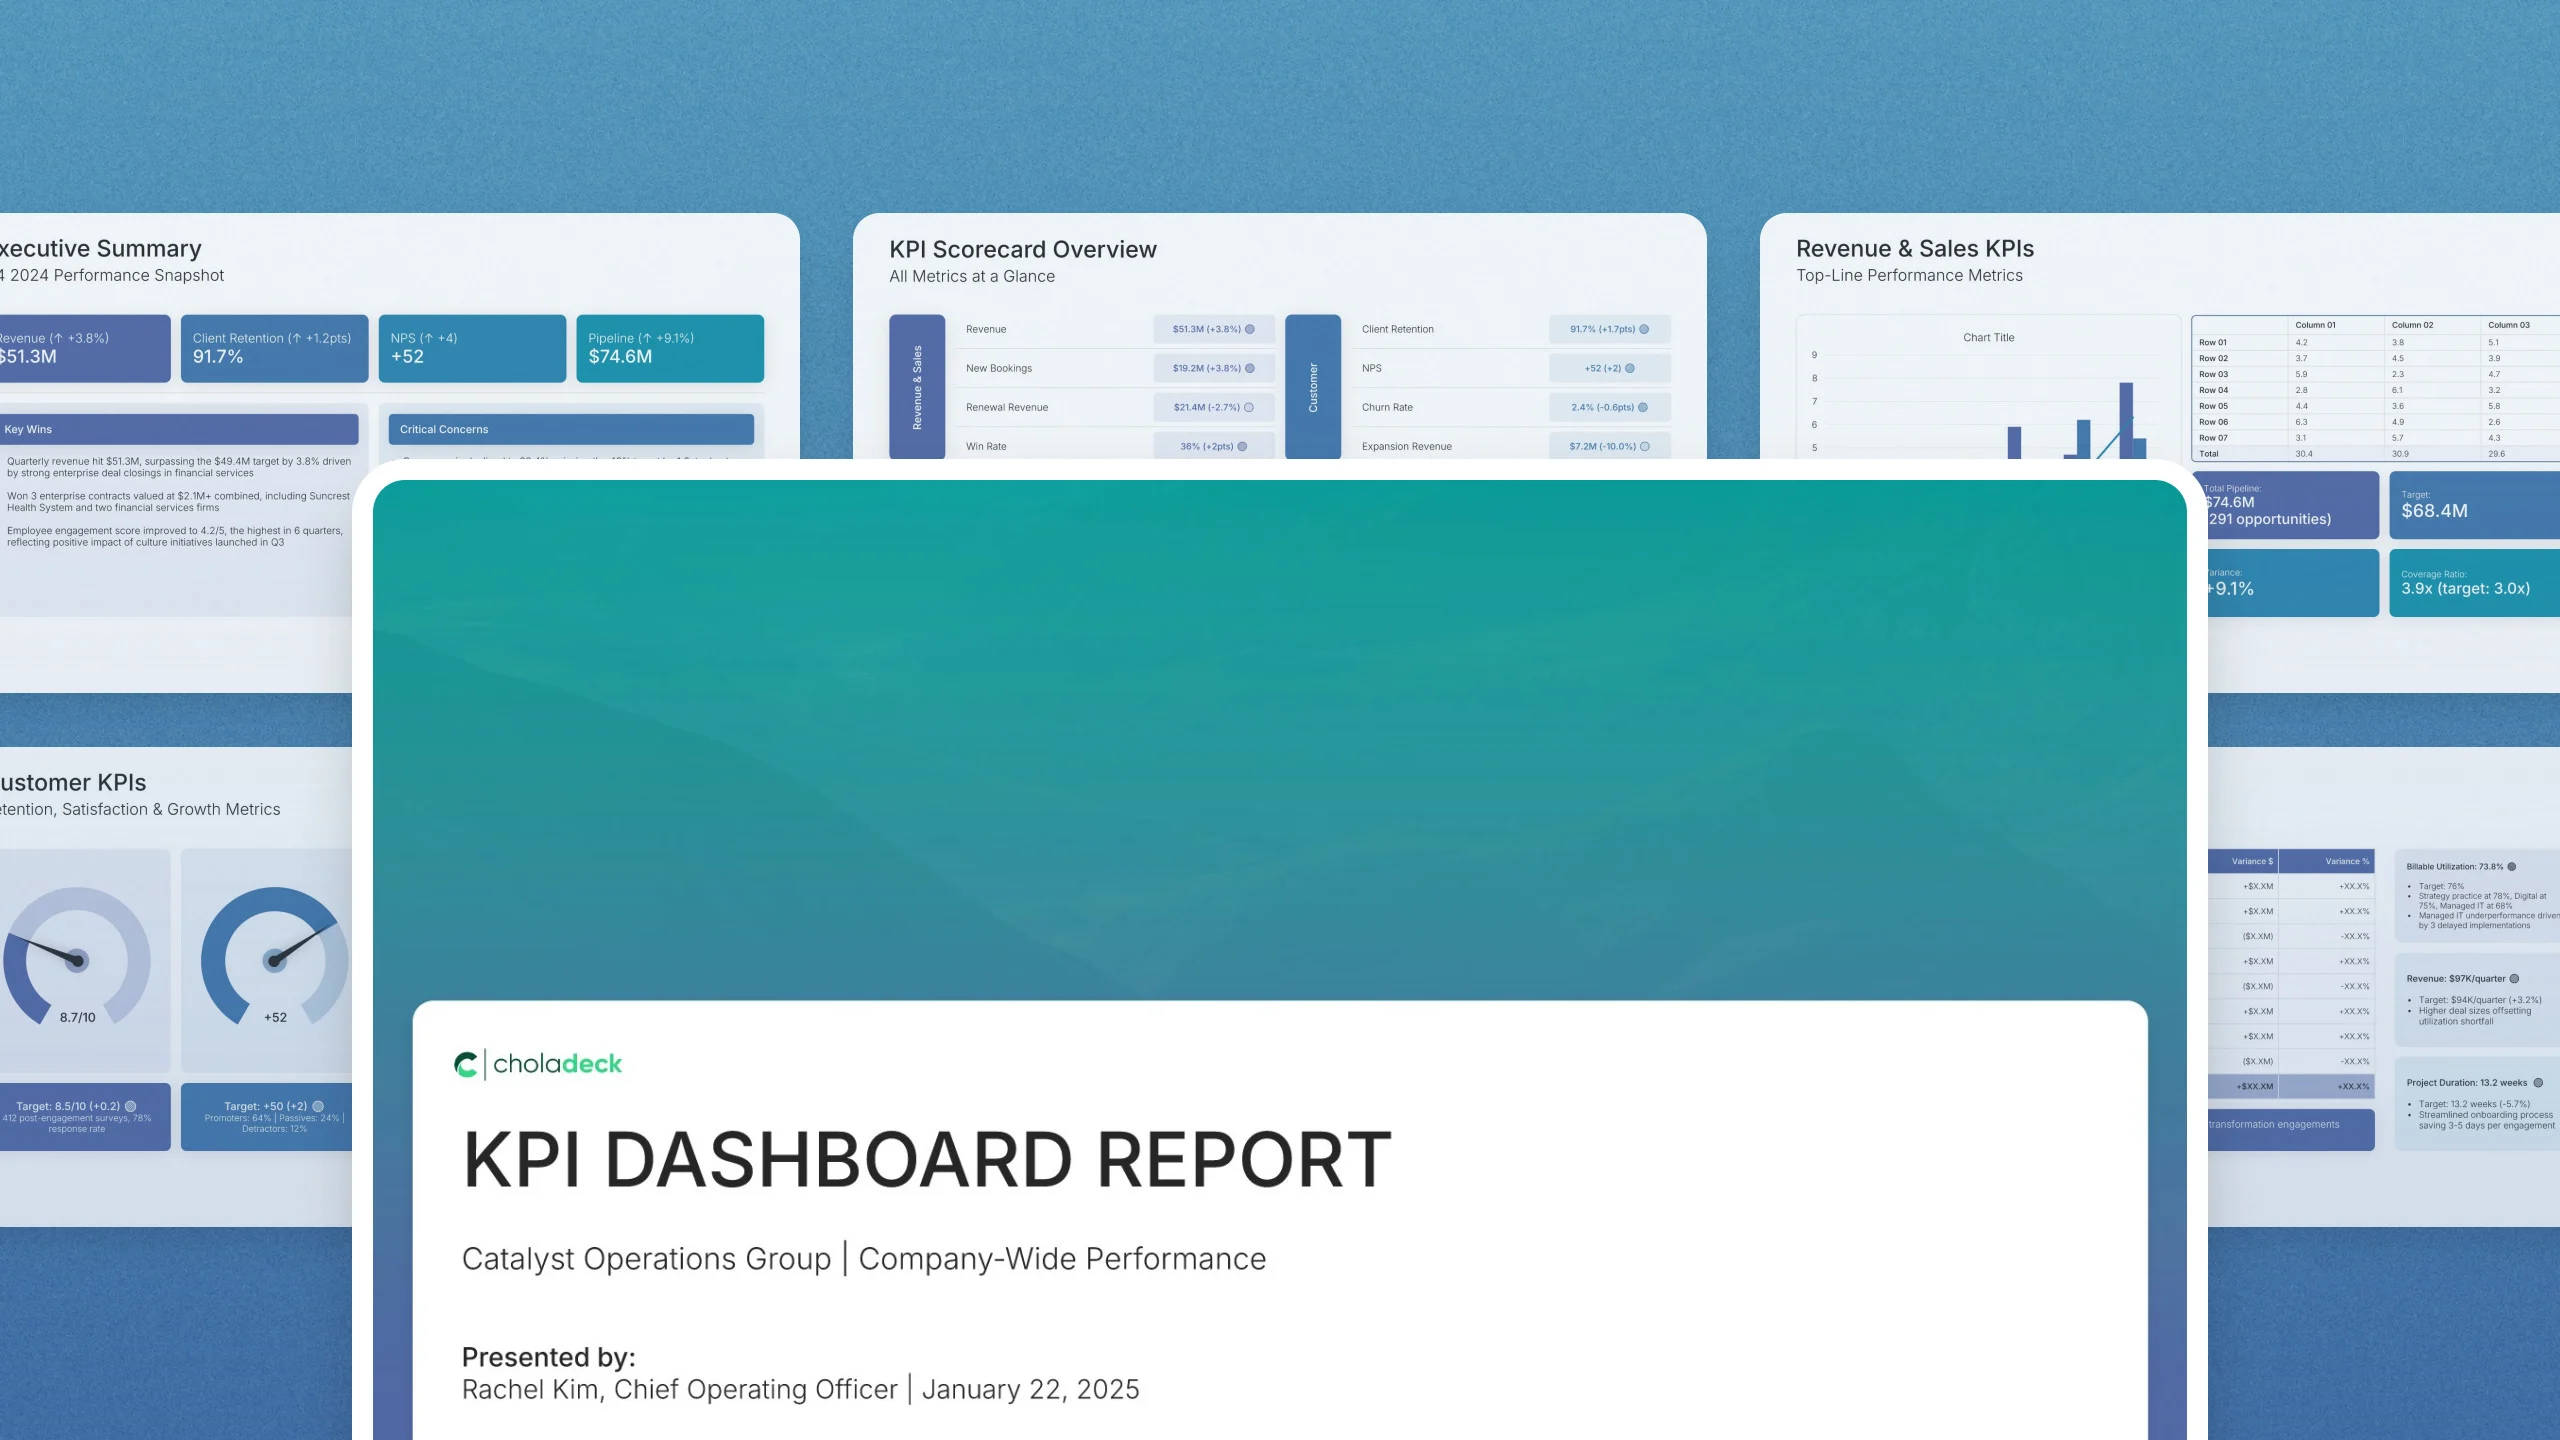2560x1440 pixels.
Task: Click the Catalyst Operations Group subtitle line
Action: tap(864, 1259)
